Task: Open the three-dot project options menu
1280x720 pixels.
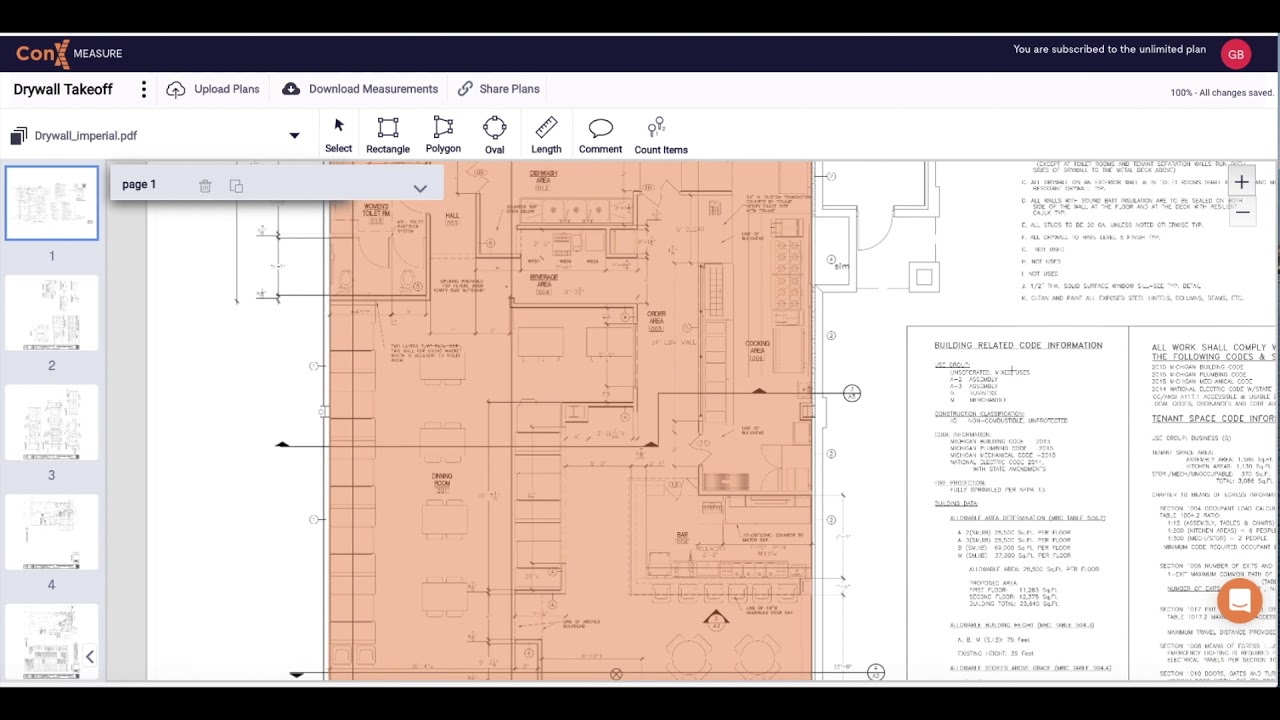Action: coord(144,90)
